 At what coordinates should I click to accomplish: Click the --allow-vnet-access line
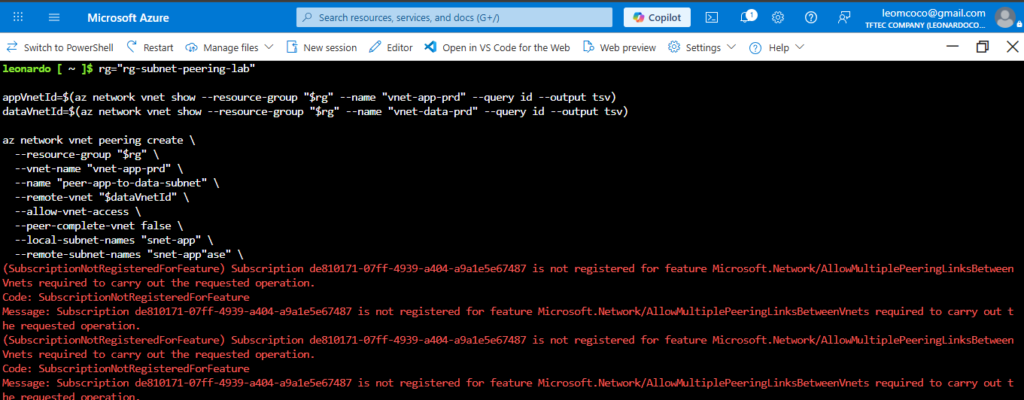point(78,212)
